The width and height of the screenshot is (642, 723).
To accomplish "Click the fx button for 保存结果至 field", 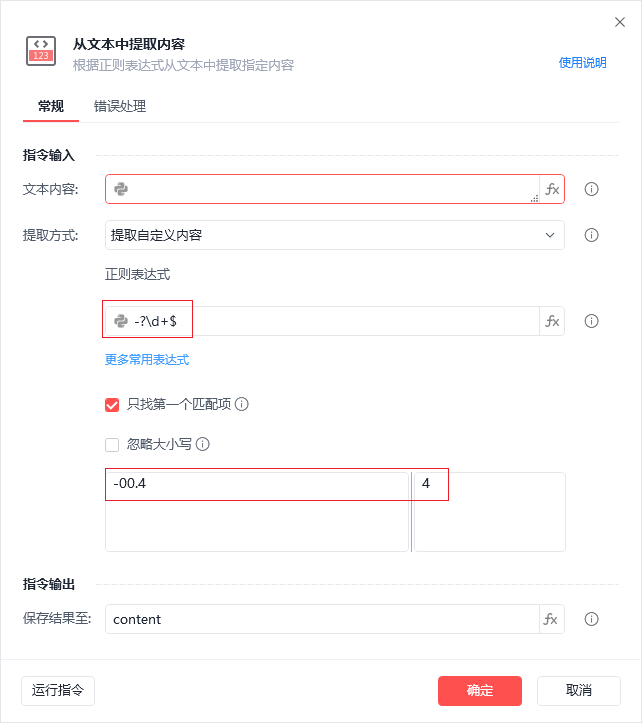I will click(x=552, y=619).
